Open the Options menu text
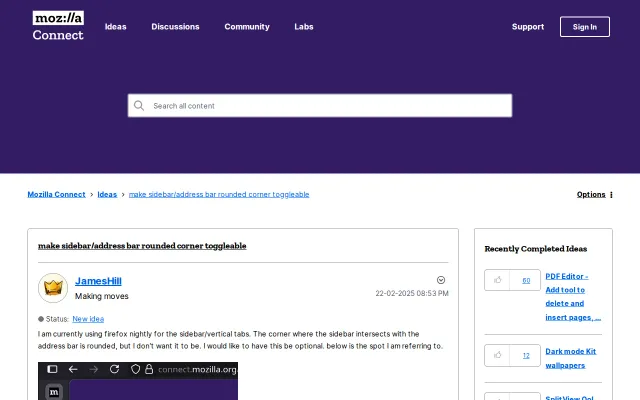Screen dimensions: 640x400 click(591, 194)
